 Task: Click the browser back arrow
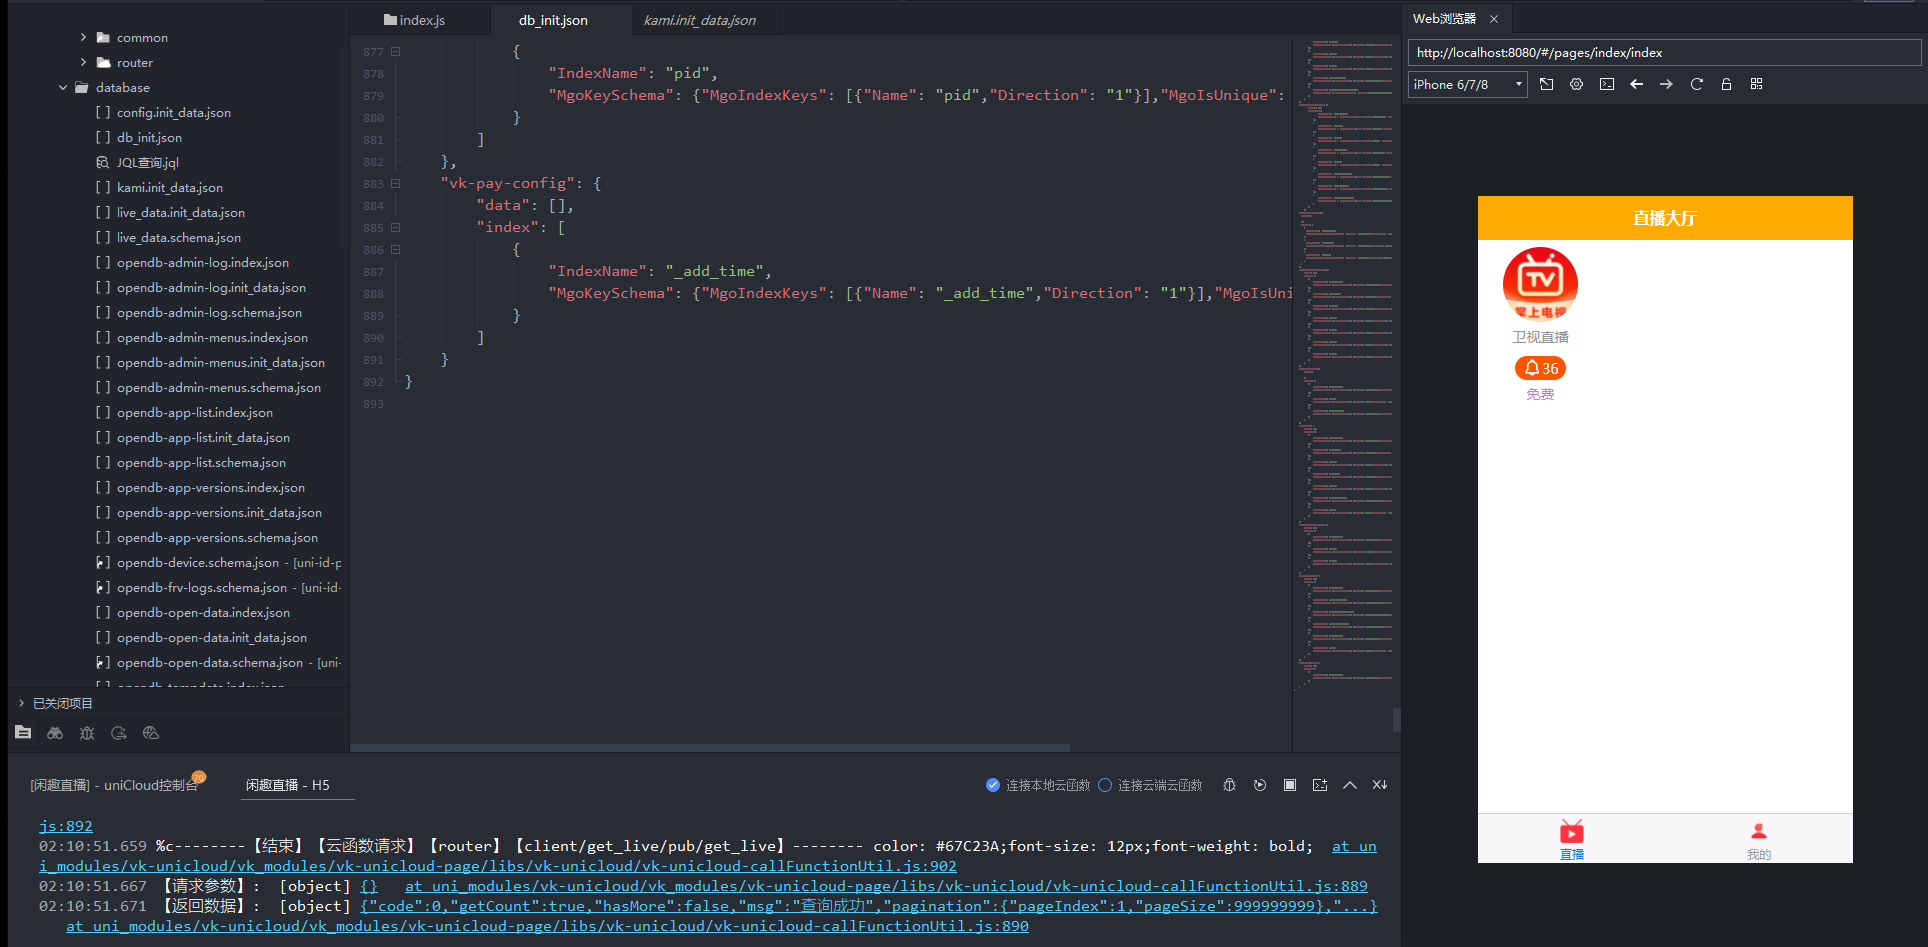[x=1636, y=84]
